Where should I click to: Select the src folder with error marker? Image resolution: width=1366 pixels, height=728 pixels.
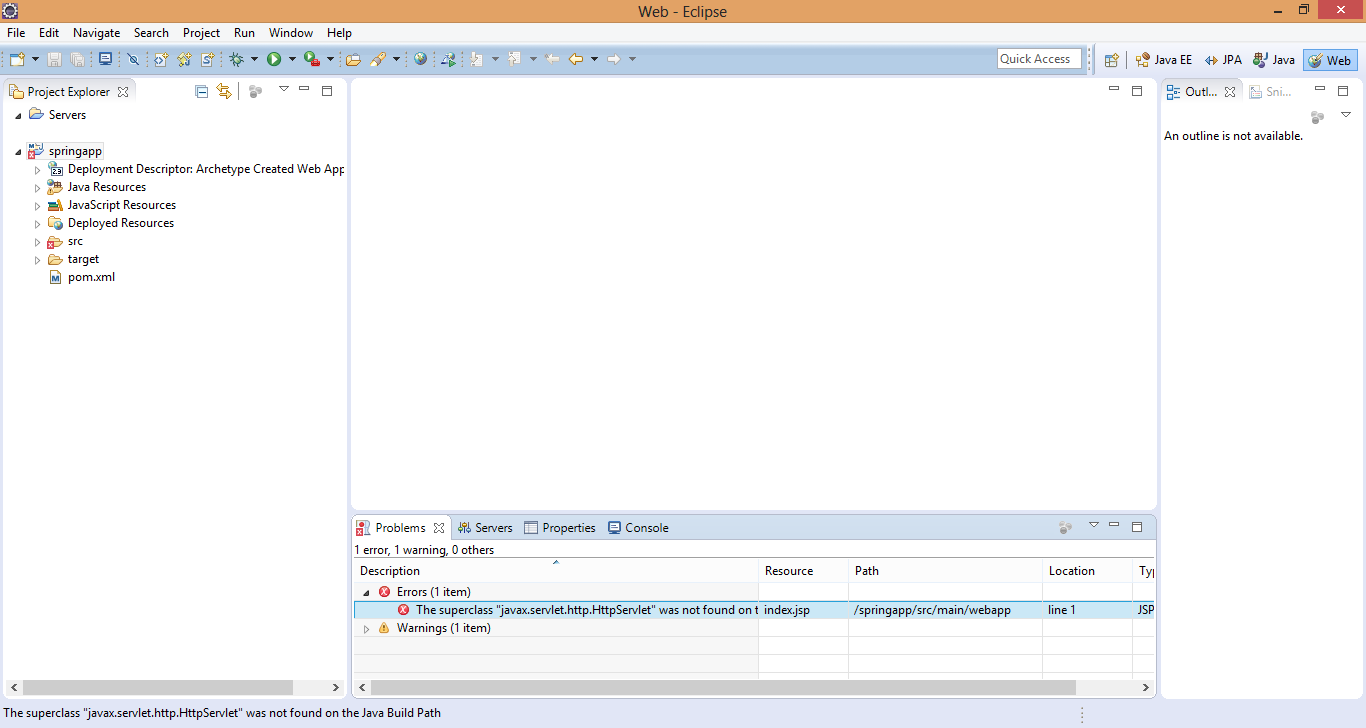tap(66, 241)
